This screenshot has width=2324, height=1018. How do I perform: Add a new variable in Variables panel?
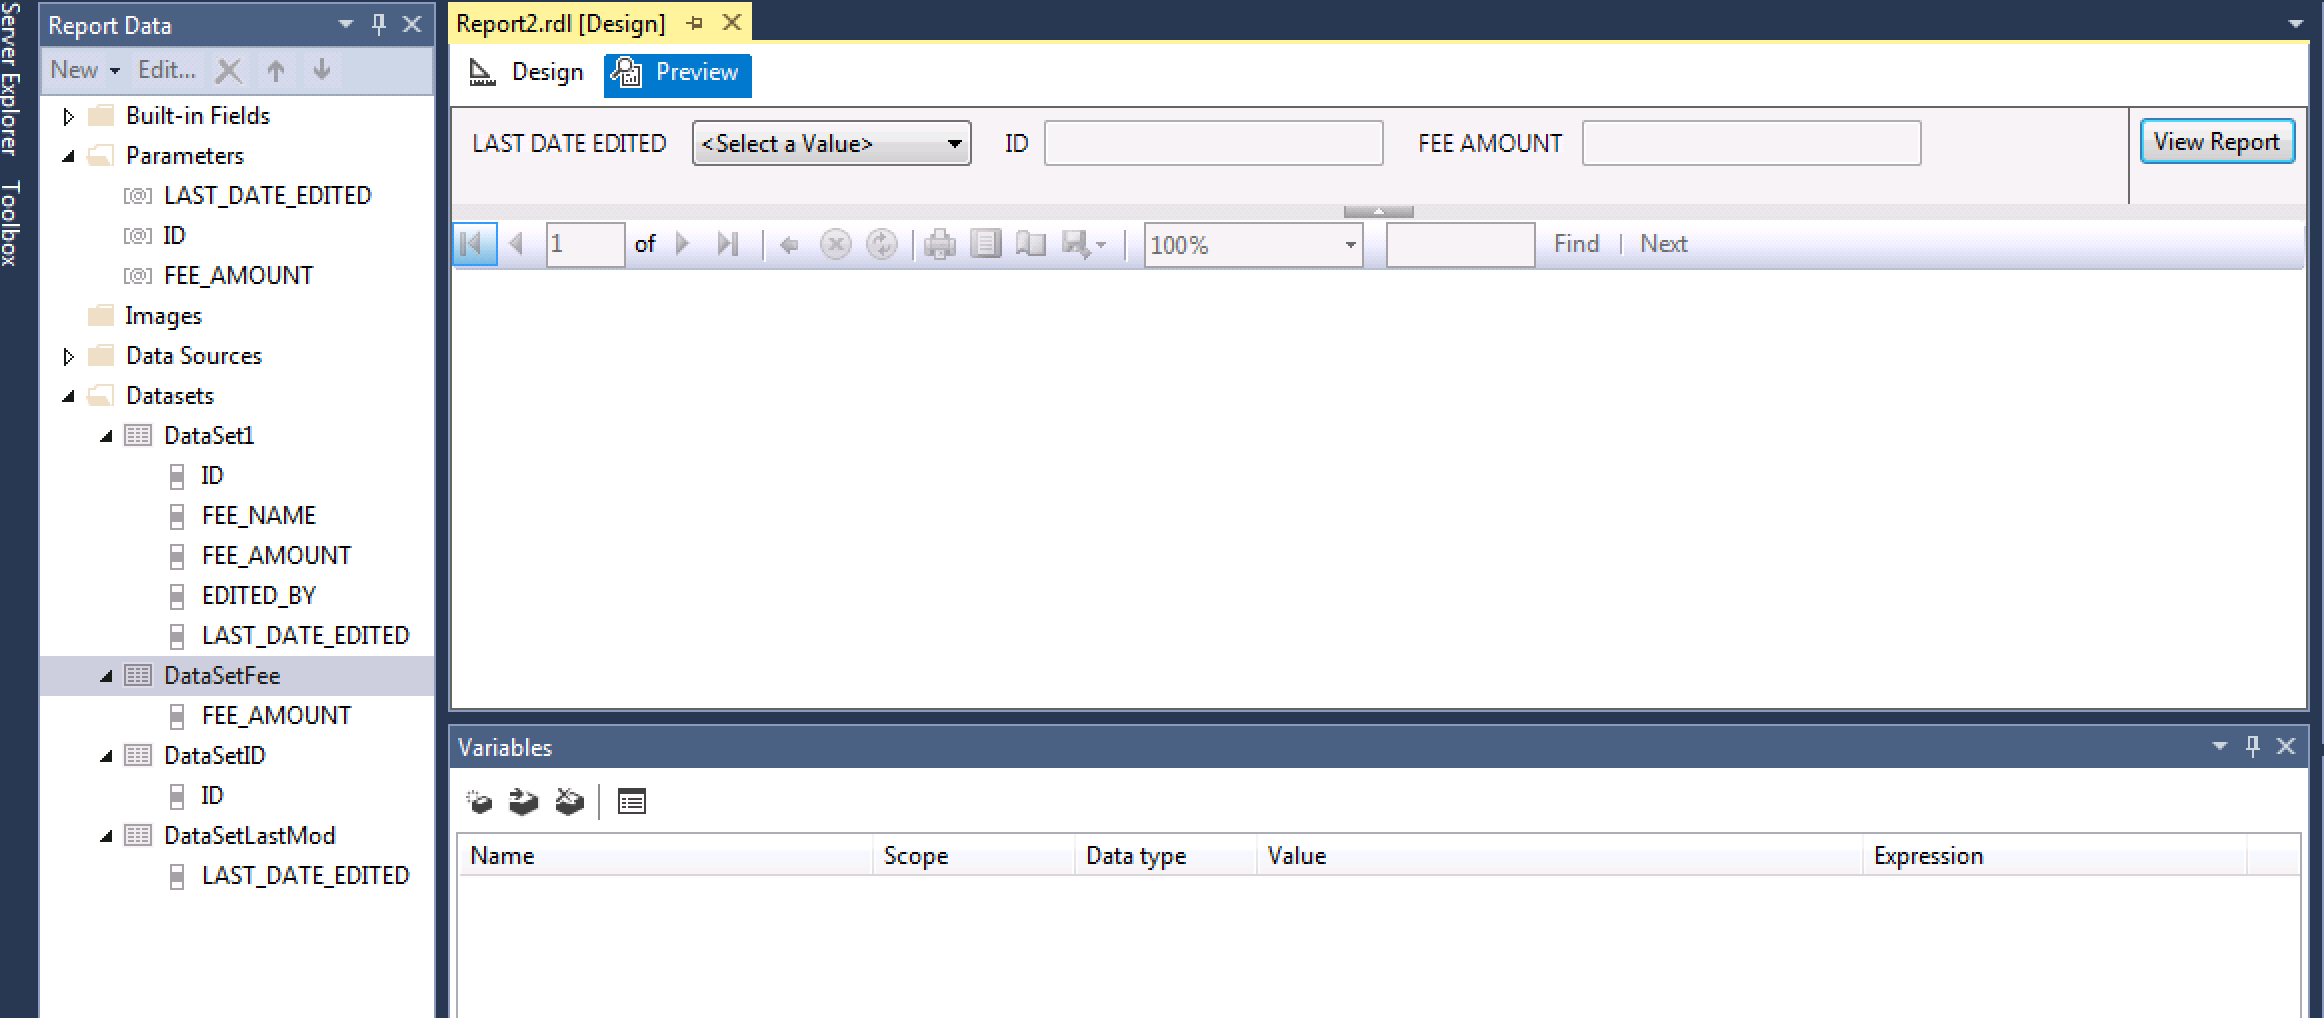pyautogui.click(x=480, y=801)
